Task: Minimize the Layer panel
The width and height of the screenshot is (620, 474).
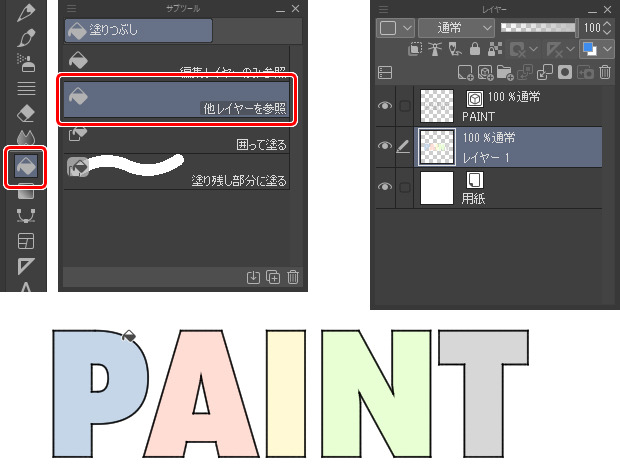Action: [x=592, y=10]
